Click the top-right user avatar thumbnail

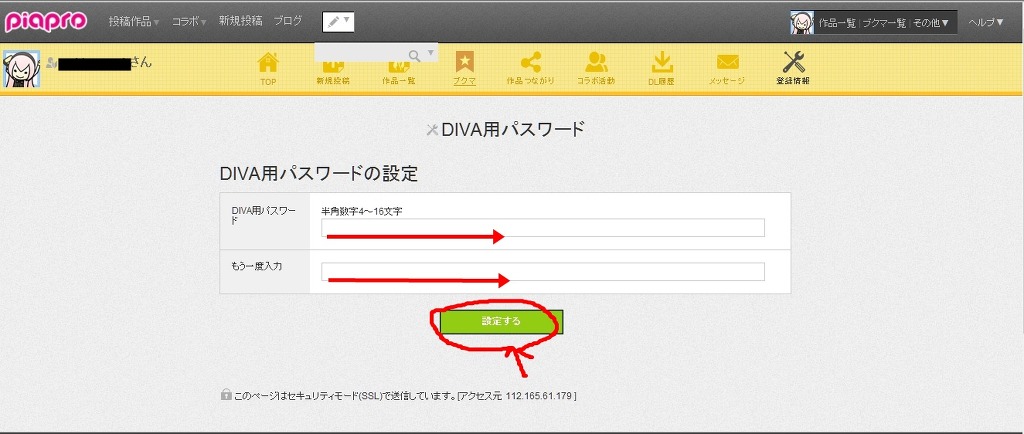pyautogui.click(x=802, y=22)
